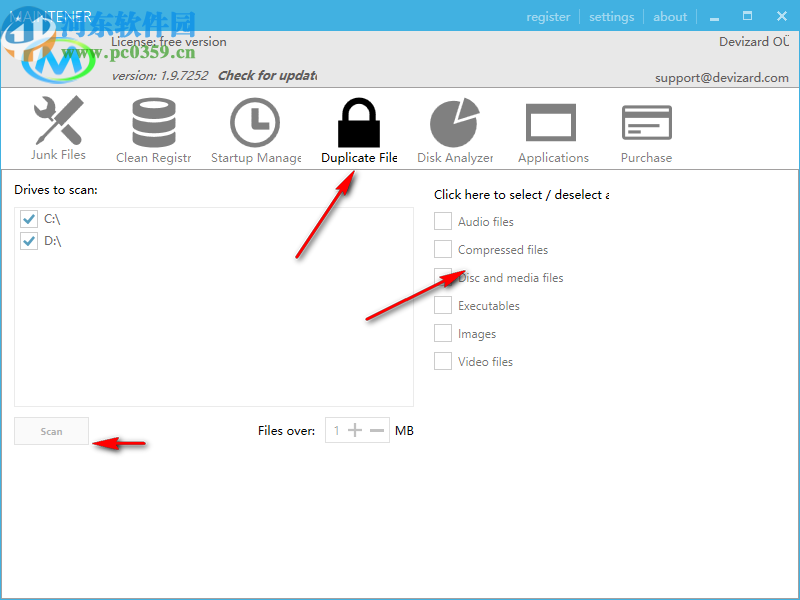Increase Files over size with plus icon

355,431
